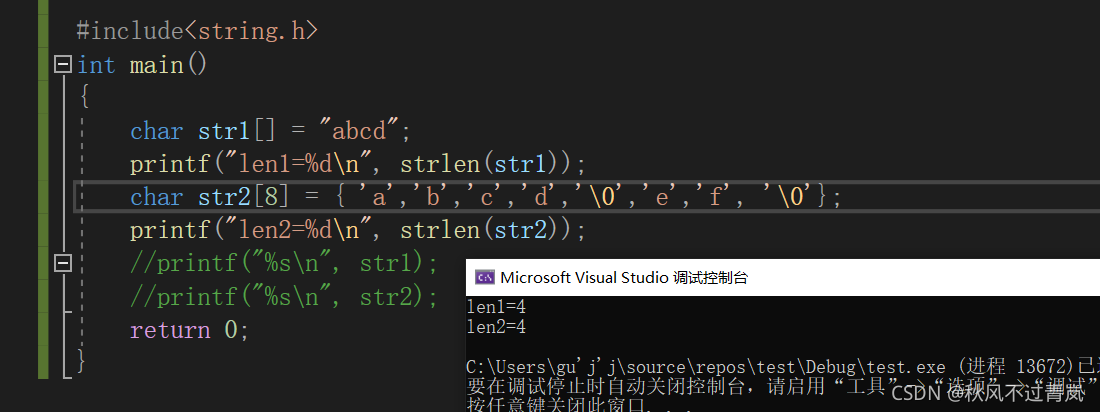Click the commented printf str1 line

pos(284,263)
